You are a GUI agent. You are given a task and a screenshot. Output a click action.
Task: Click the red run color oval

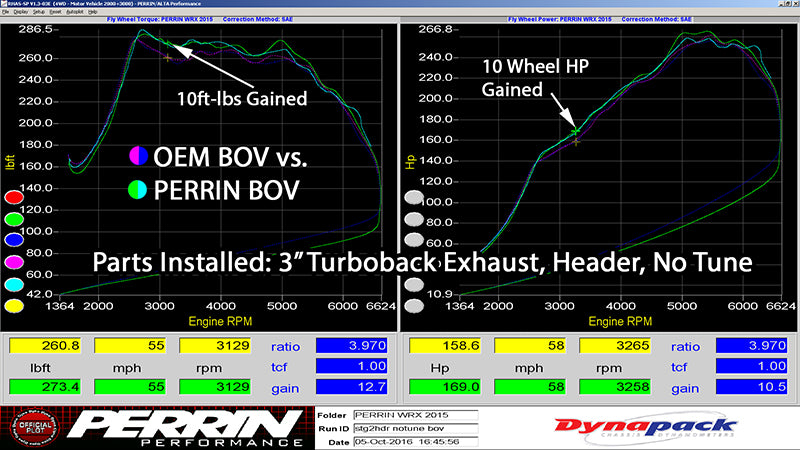[12, 196]
